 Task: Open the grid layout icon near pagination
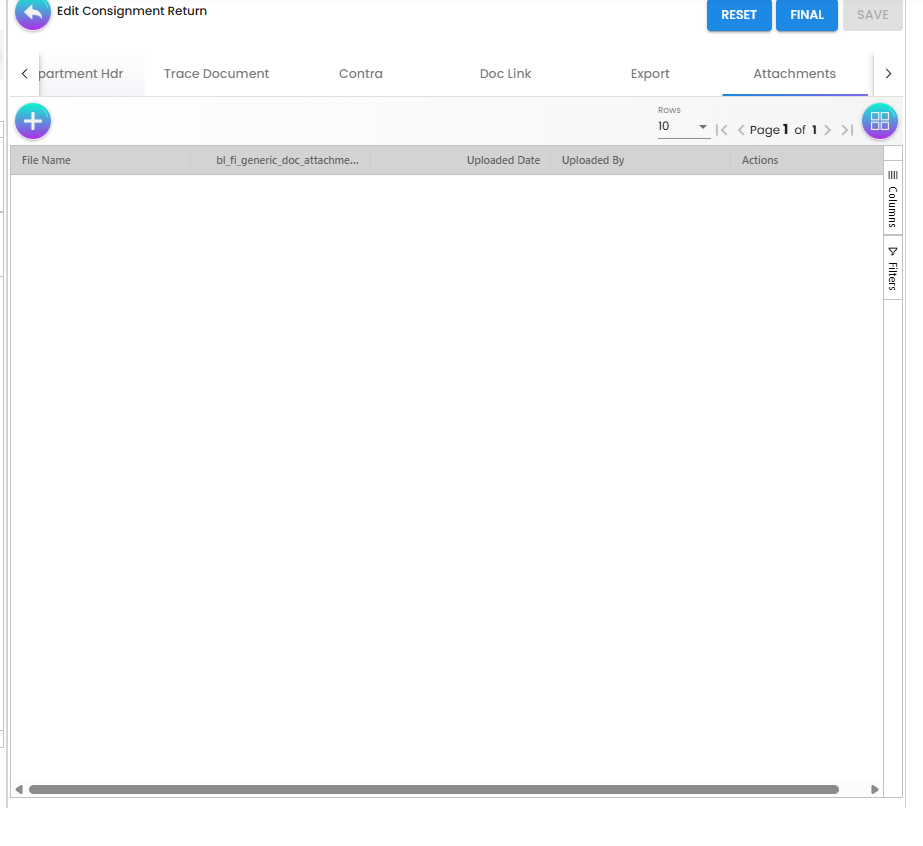[879, 120]
